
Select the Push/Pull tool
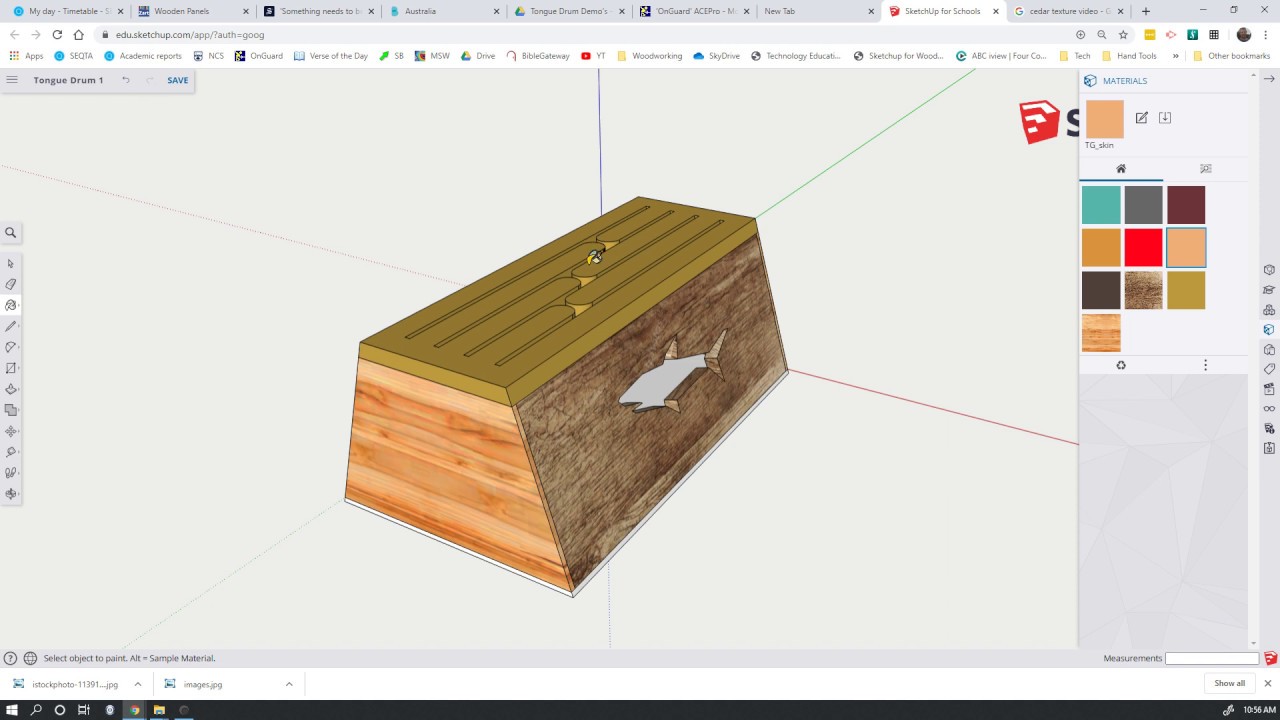(x=11, y=389)
